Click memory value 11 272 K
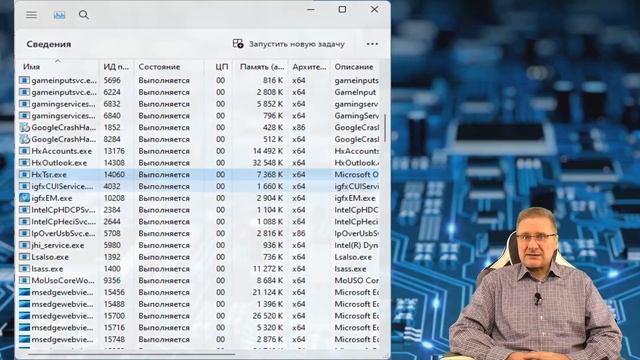The image size is (640, 360). 268,269
